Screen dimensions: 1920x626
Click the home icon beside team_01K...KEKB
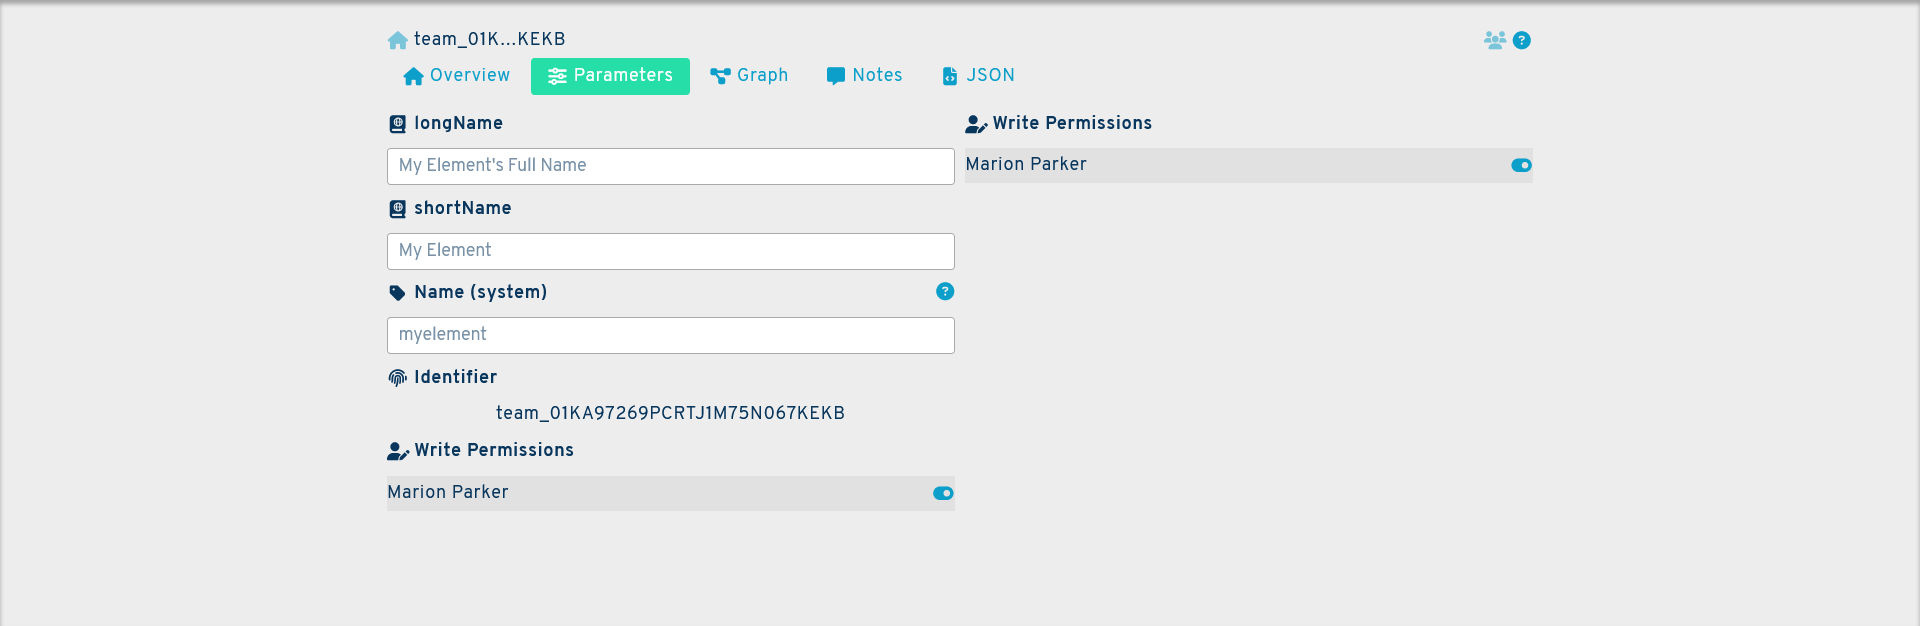click(x=397, y=39)
